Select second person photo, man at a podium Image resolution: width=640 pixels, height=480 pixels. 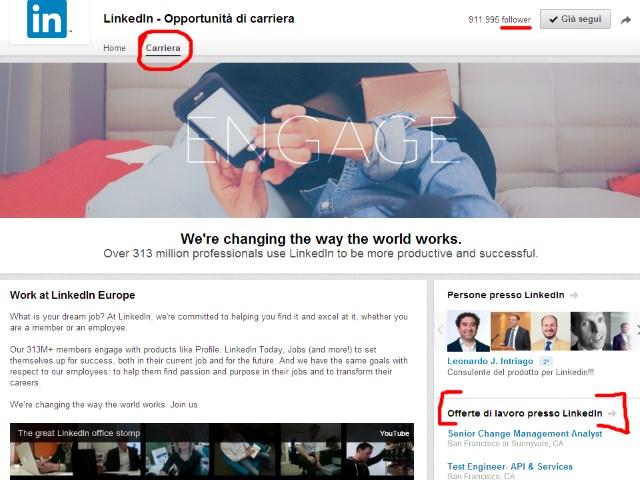(510, 331)
